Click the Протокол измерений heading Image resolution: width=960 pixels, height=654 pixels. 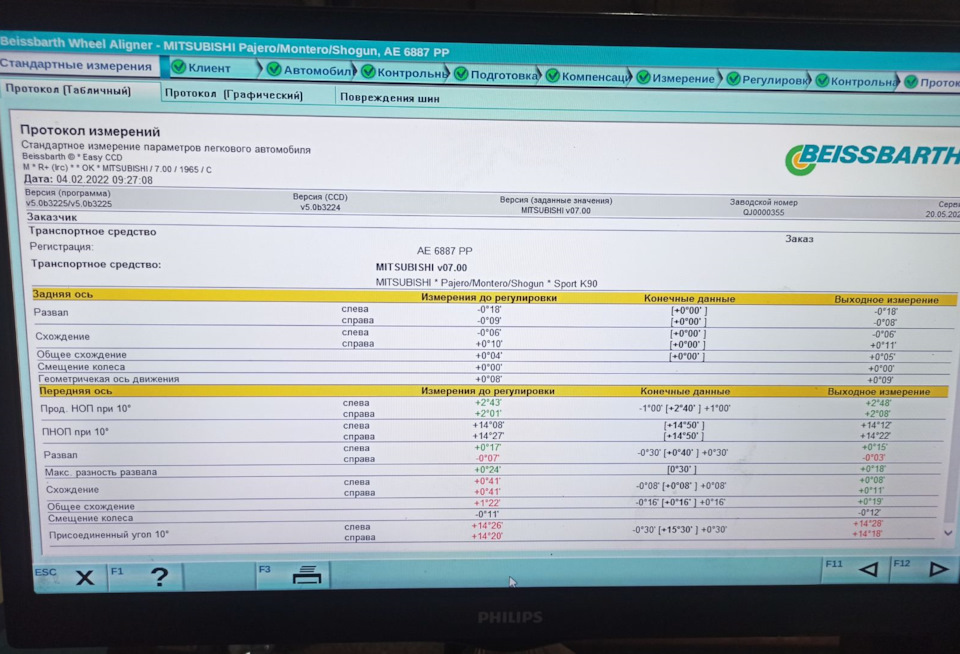click(x=90, y=131)
